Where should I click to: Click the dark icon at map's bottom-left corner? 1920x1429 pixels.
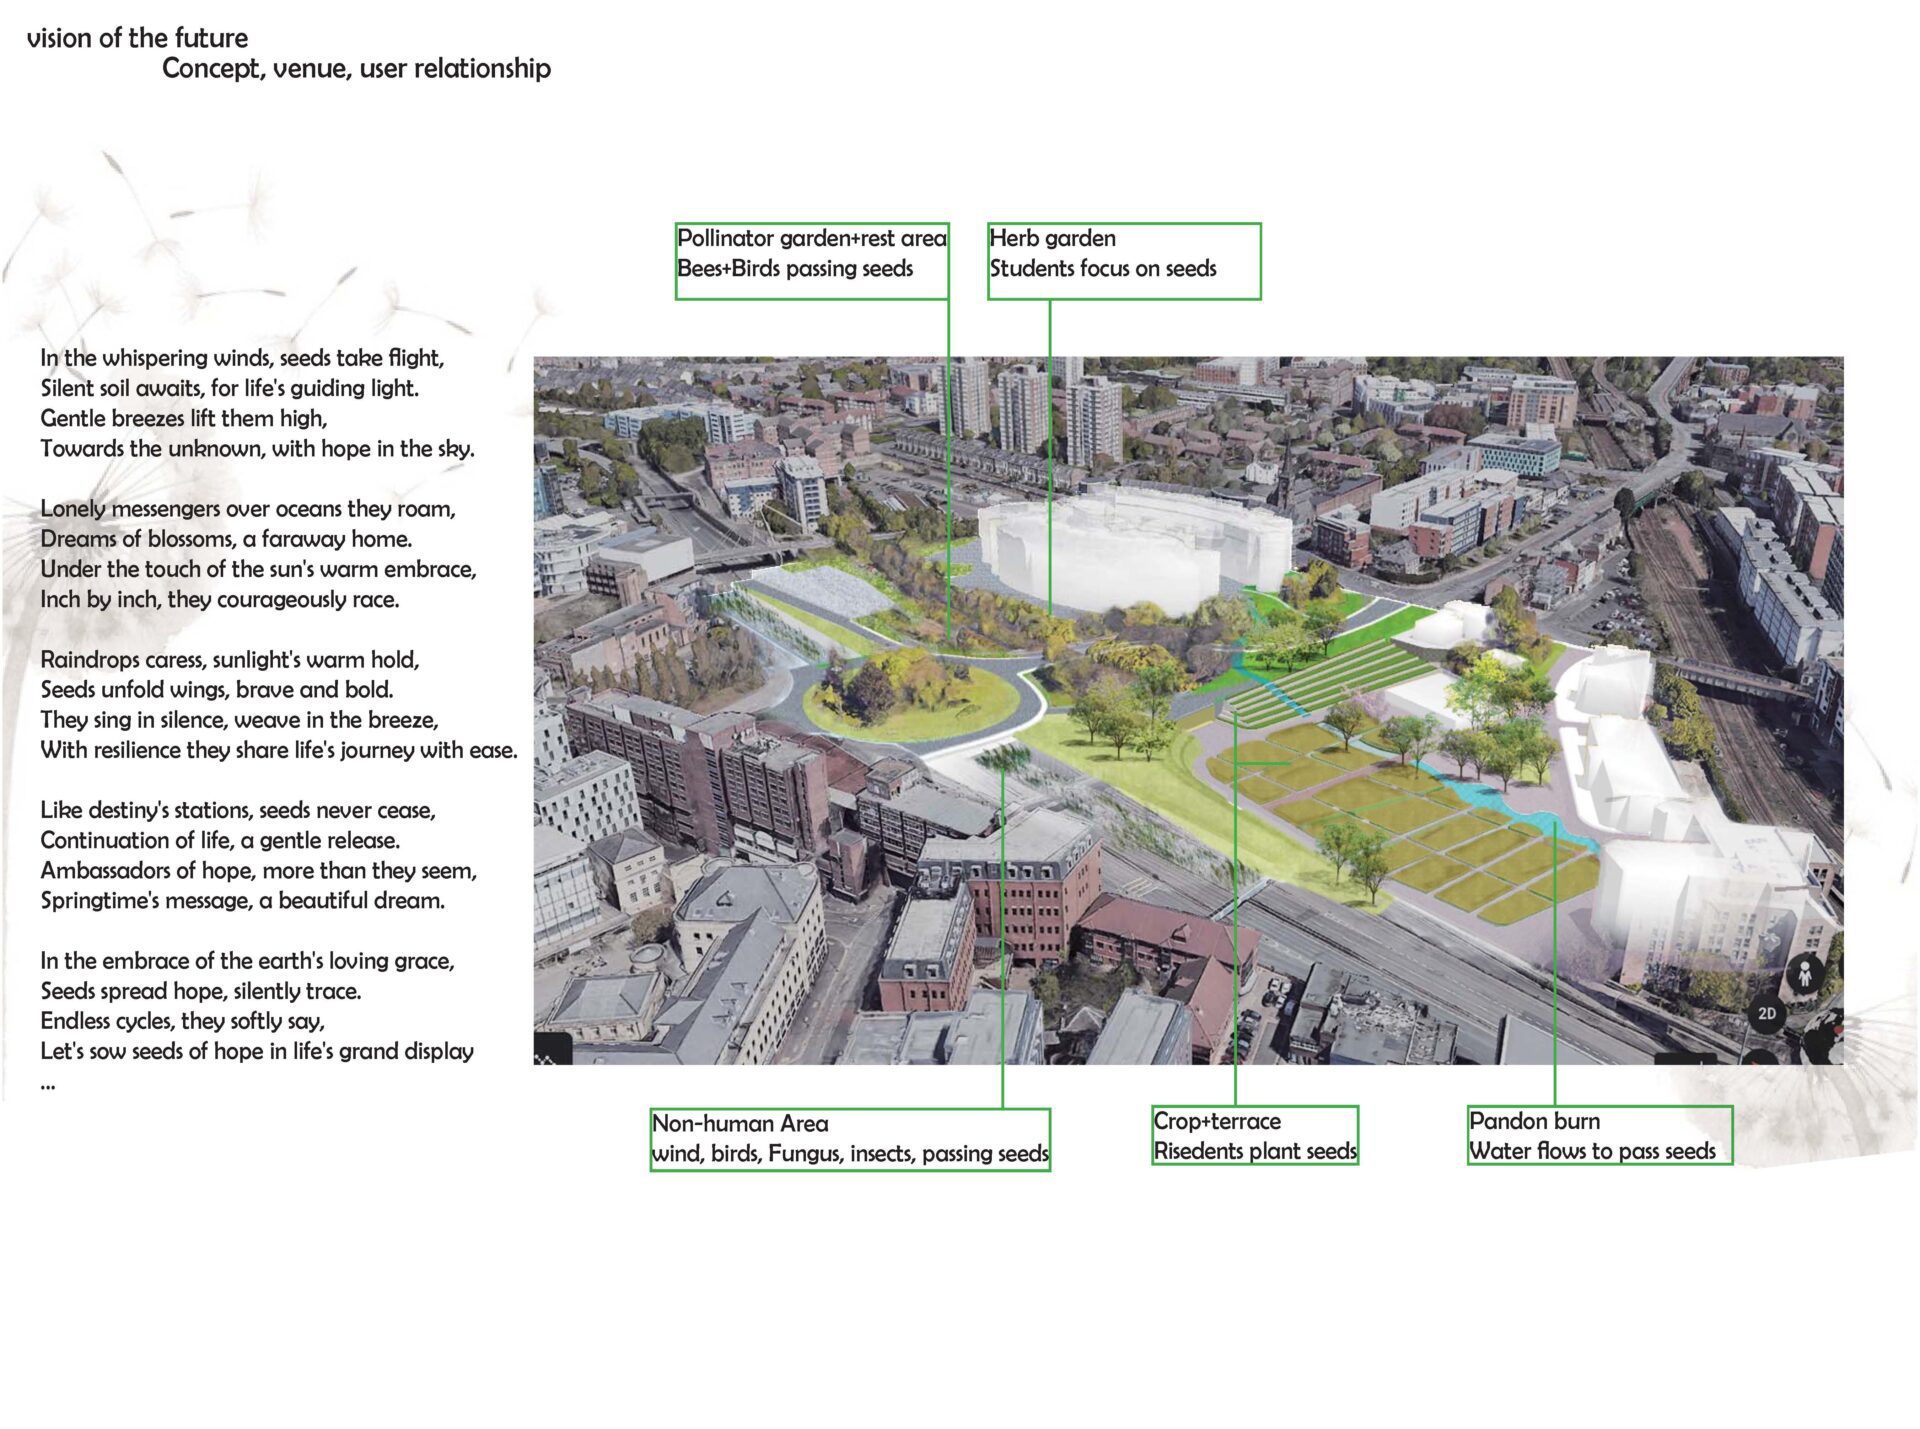tap(552, 1050)
